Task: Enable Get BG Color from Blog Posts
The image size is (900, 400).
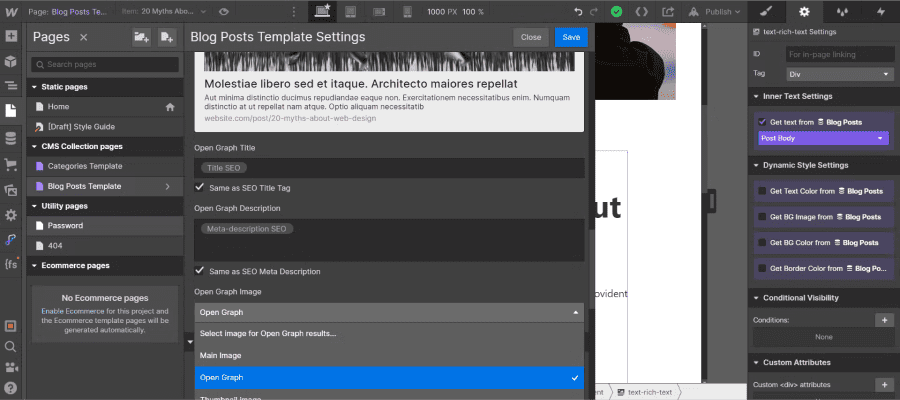Action: [x=762, y=243]
